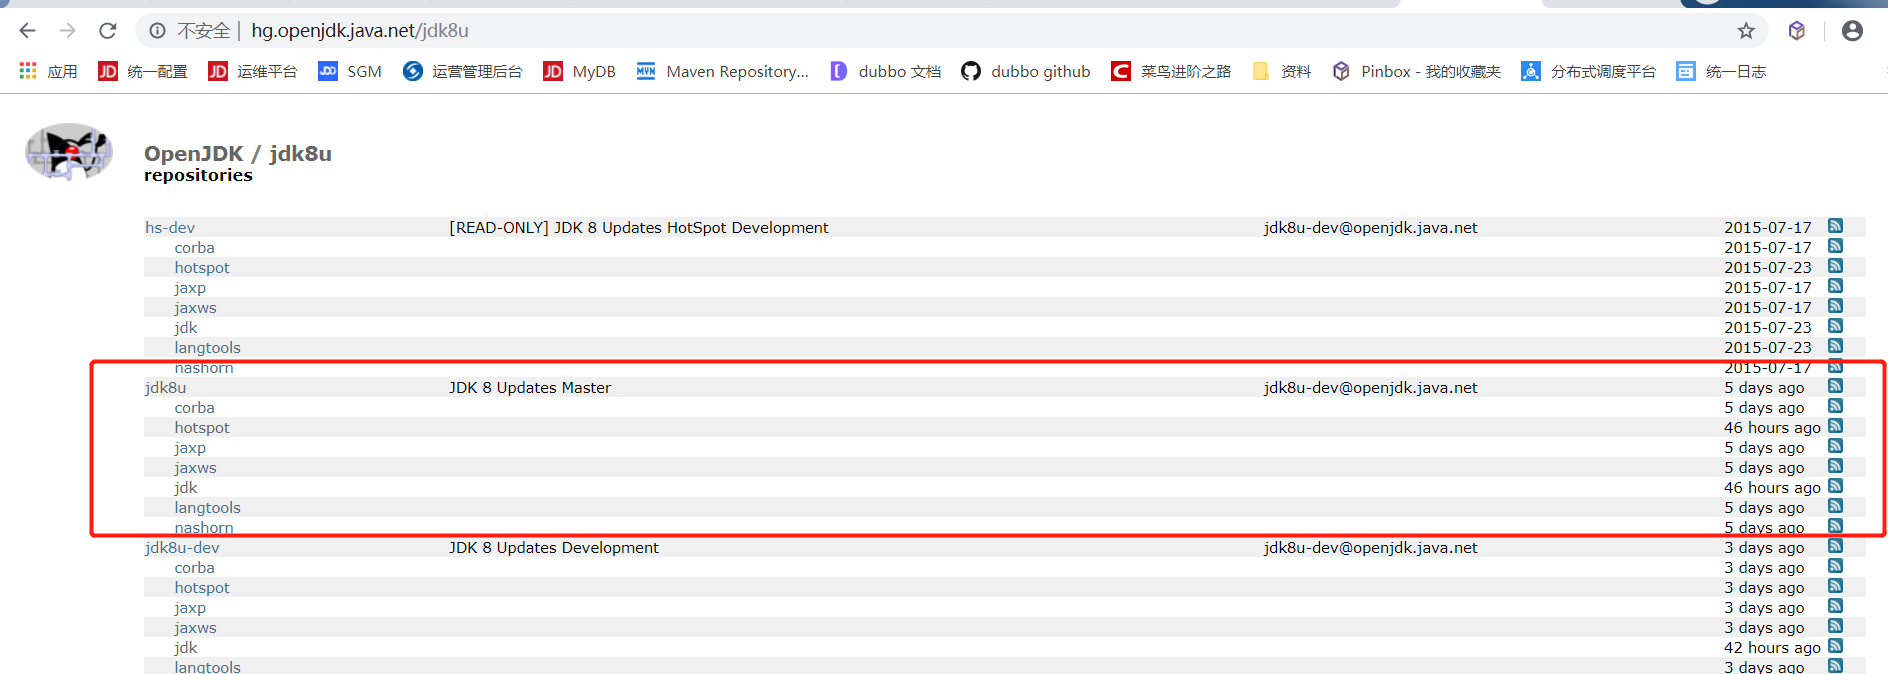1888x674 pixels.
Task: Open RSS feed icon for jdk8u jaxp row
Action: (x=1835, y=446)
